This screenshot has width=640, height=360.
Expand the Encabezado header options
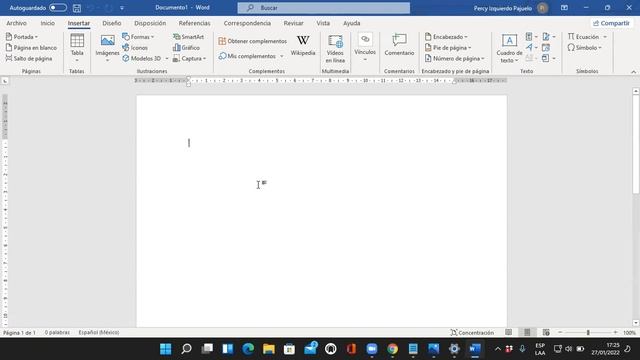pyautogui.click(x=446, y=37)
